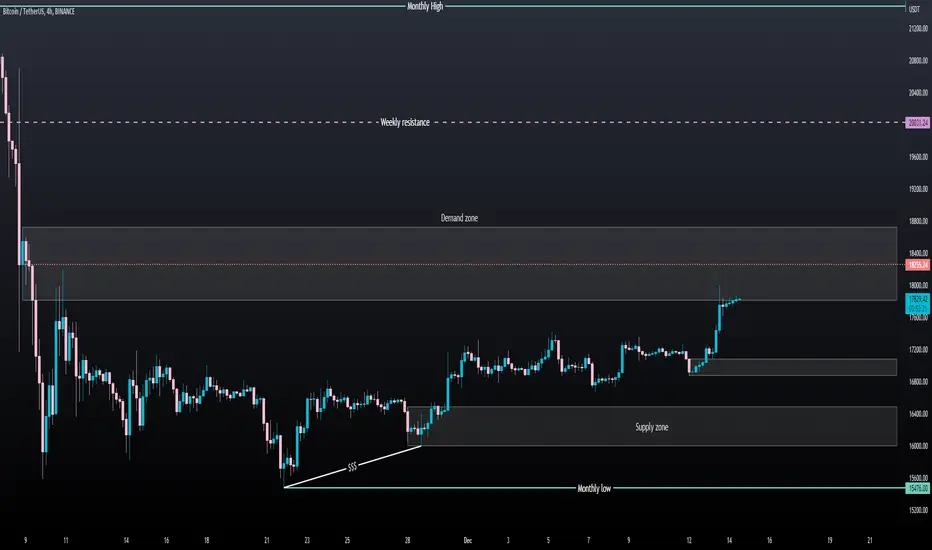The height and width of the screenshot is (550, 932).
Task: Click date 25 on the time axis
Action: click(x=347, y=540)
